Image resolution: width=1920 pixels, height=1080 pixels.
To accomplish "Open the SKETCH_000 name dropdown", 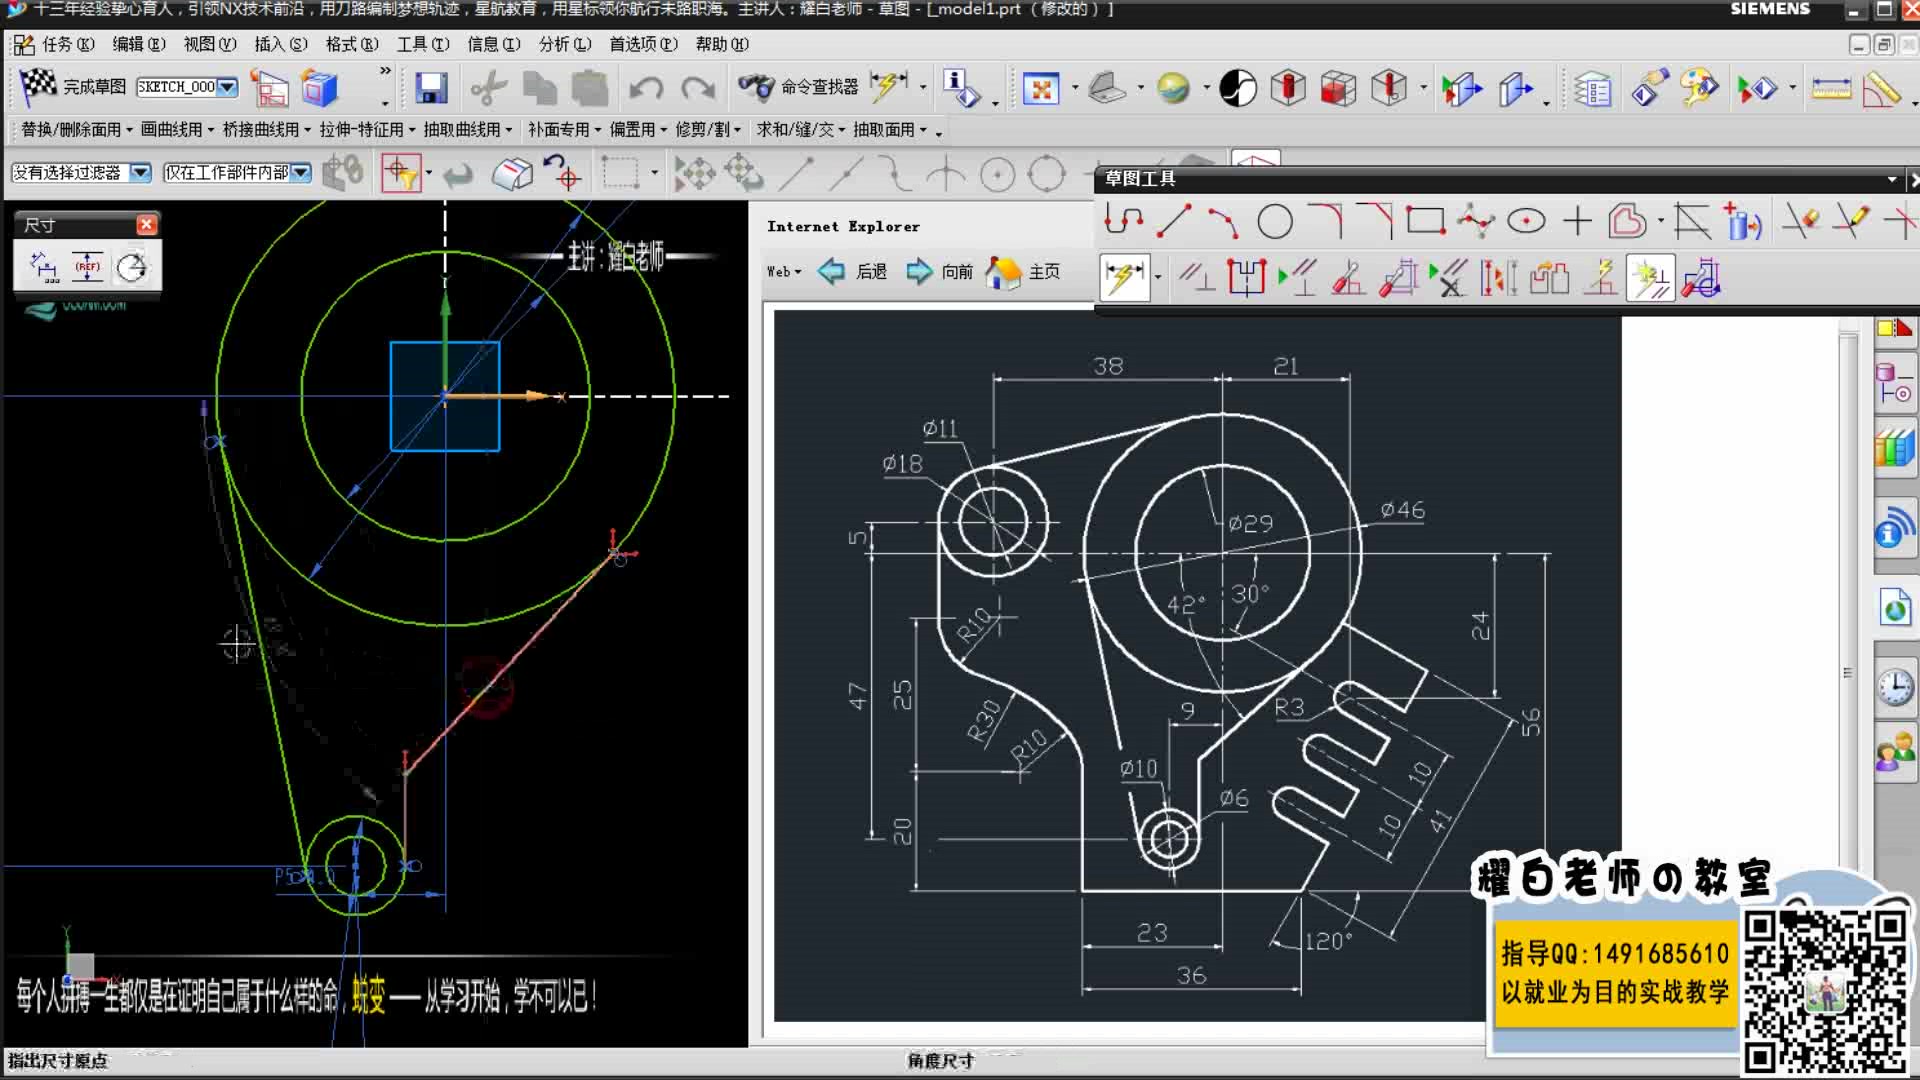I will click(x=227, y=87).
